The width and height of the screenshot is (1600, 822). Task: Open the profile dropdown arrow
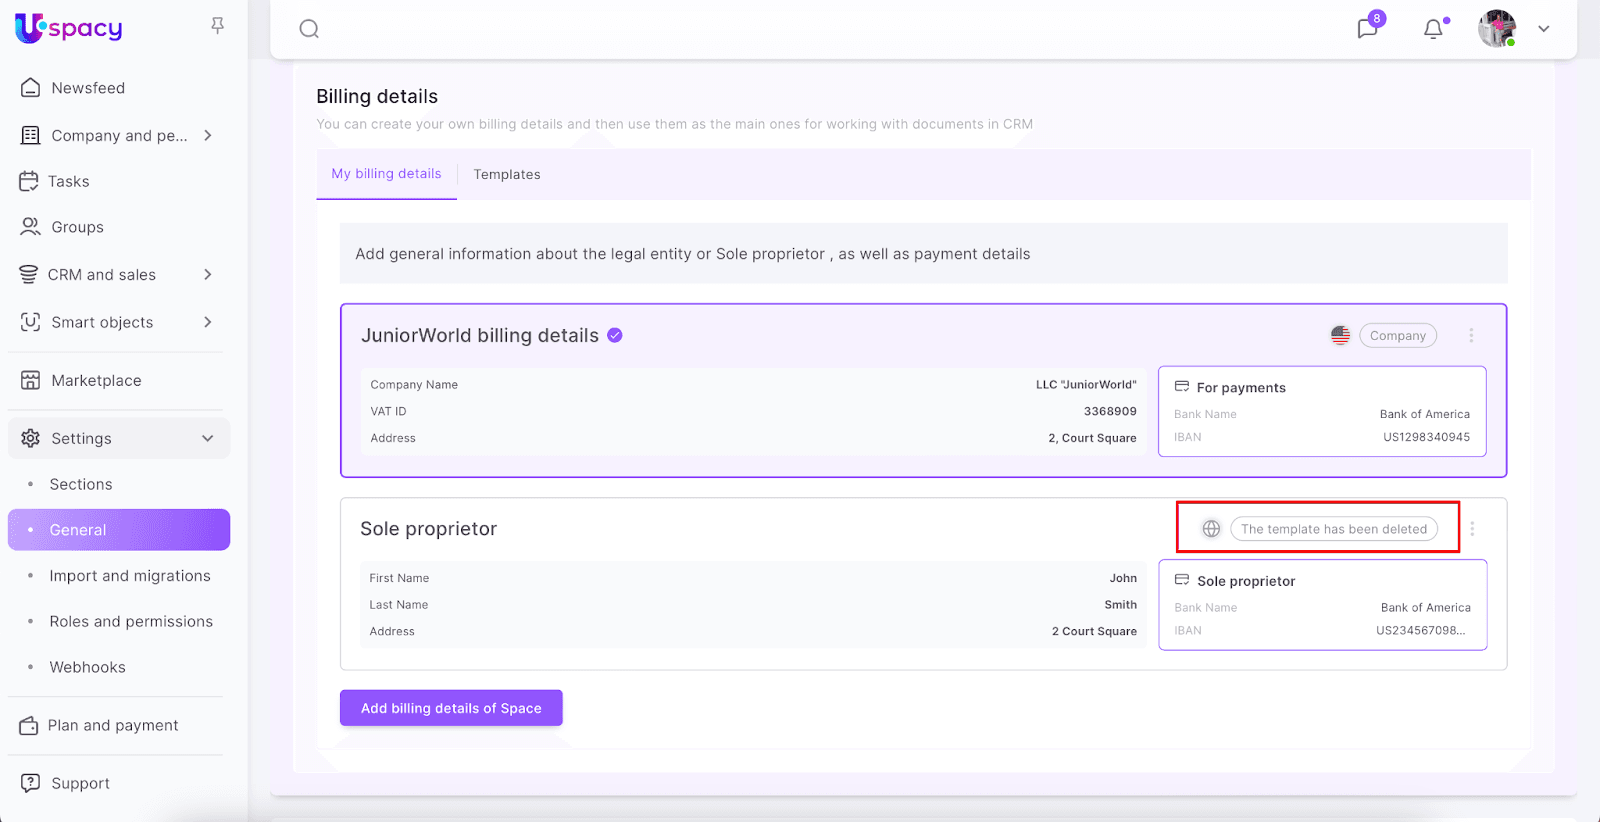[x=1544, y=29]
